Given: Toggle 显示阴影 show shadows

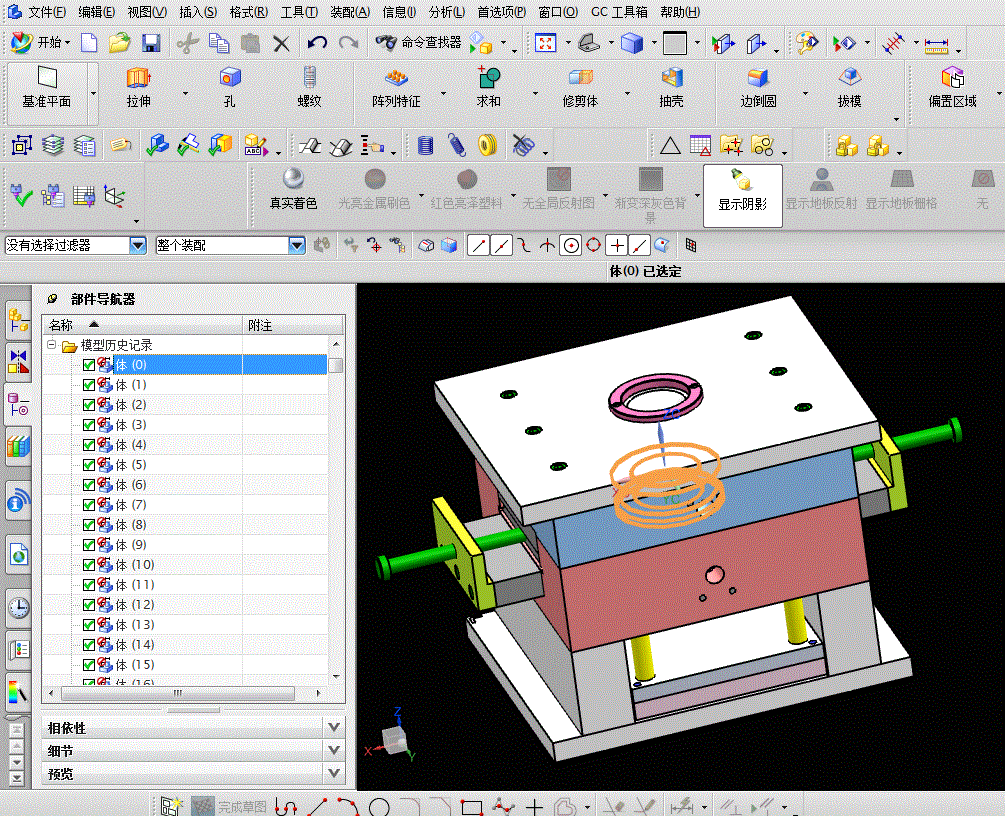Looking at the screenshot, I should click(x=742, y=196).
